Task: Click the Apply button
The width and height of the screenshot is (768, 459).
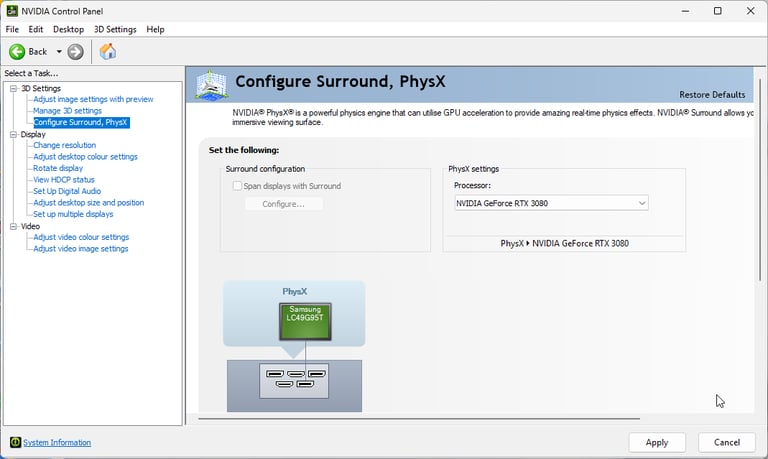Action: coord(657,442)
